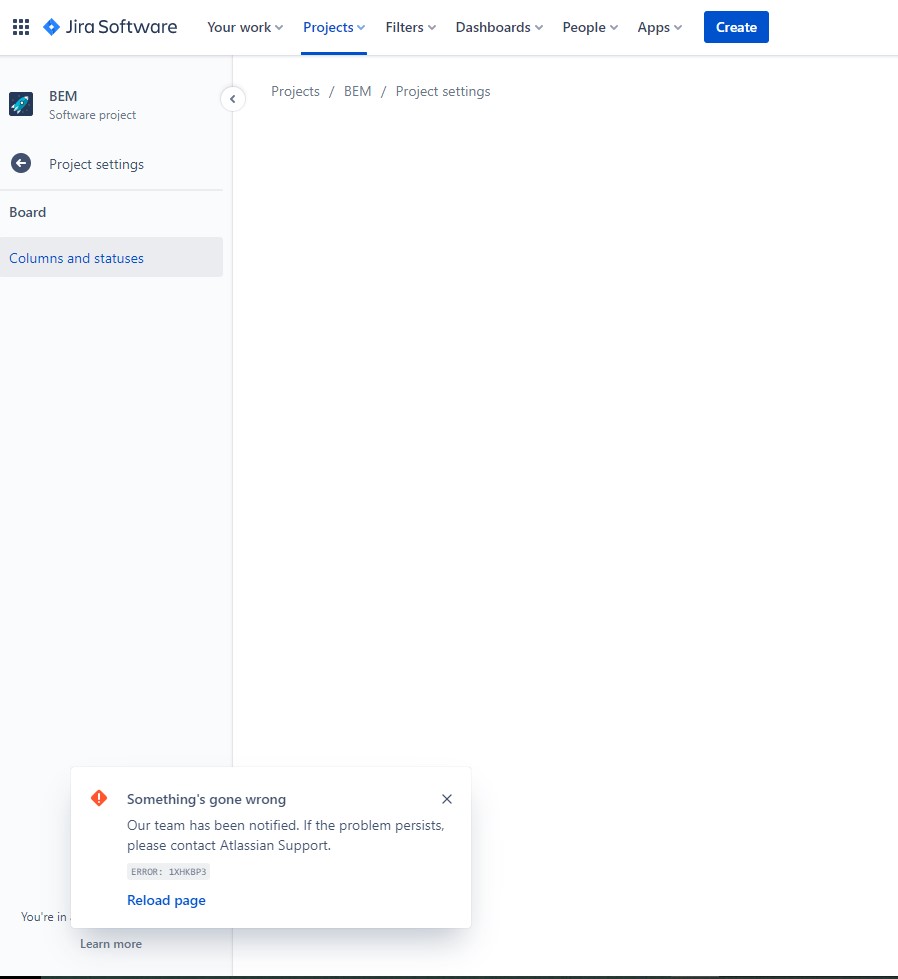This screenshot has width=898, height=979.
Task: Click the BEM breadcrumb link
Action: click(x=358, y=92)
